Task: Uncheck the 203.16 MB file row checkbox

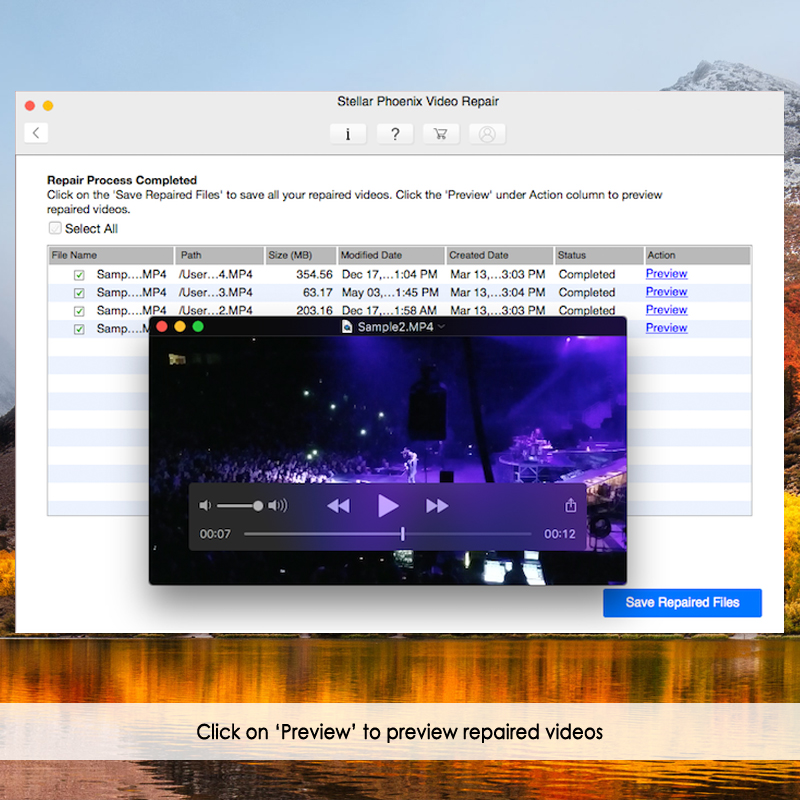Action: 79,311
